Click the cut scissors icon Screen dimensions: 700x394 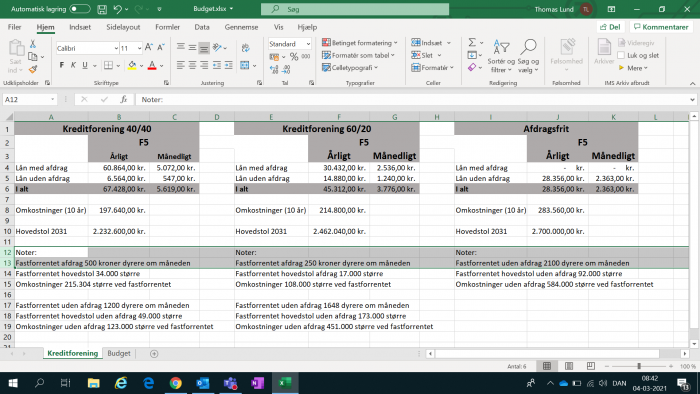point(33,44)
